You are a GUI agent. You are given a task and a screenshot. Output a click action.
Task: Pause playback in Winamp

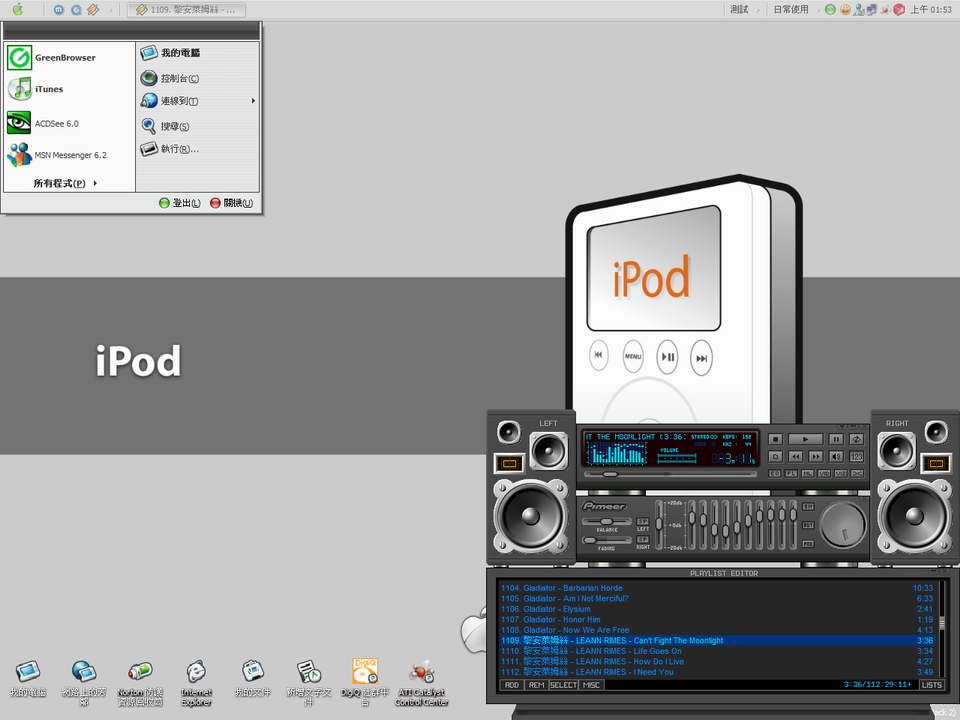pyautogui.click(x=836, y=439)
